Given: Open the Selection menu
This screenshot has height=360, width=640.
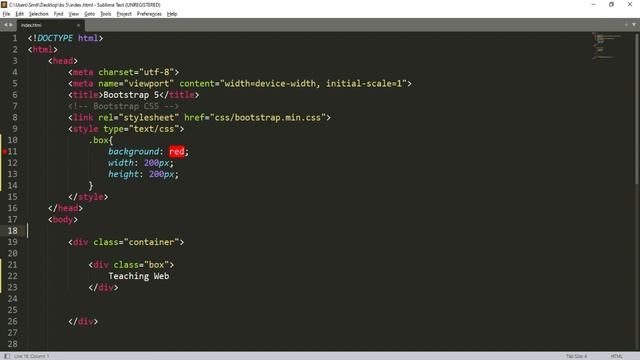Looking at the screenshot, I should click(x=38, y=14).
